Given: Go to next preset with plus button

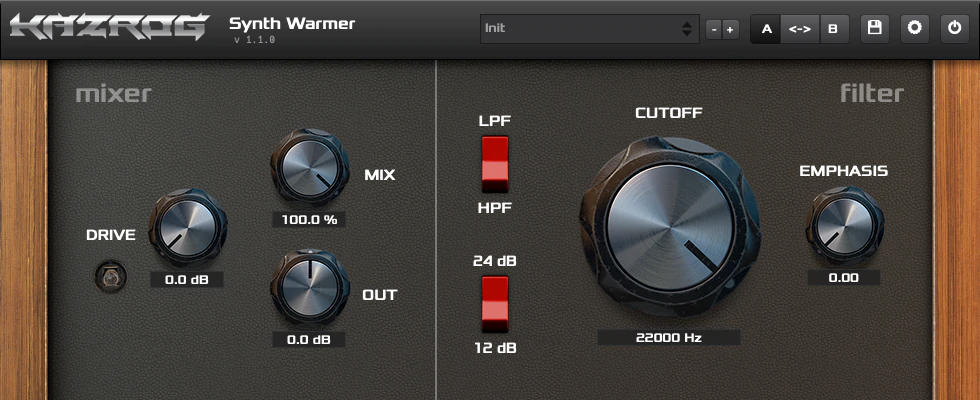Looking at the screenshot, I should (730, 29).
